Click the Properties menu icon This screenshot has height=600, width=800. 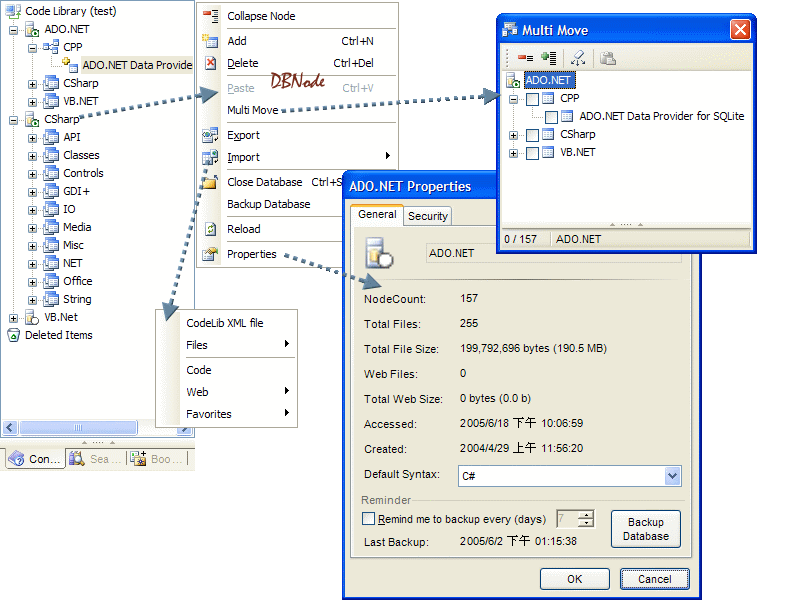210,254
